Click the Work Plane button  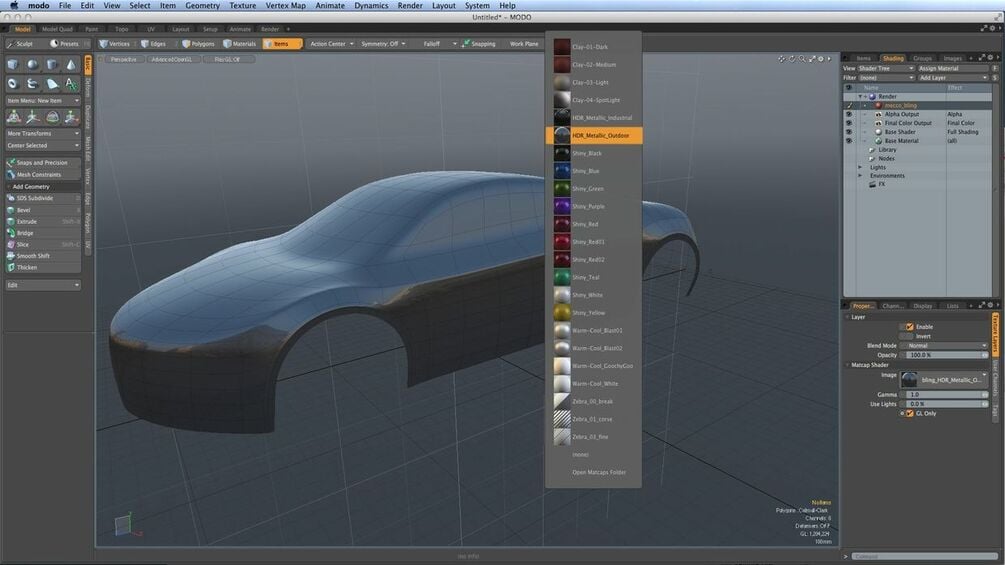coord(524,44)
